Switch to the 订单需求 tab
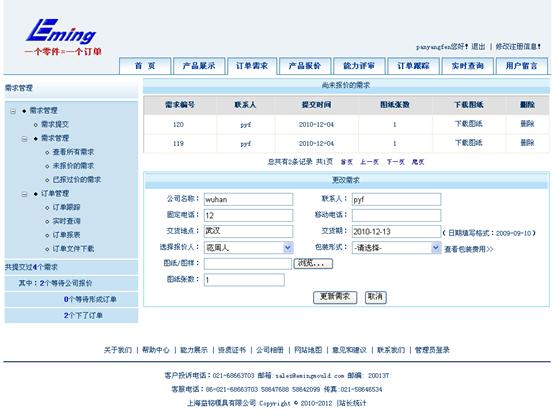The width and height of the screenshot is (553, 417). coord(252,66)
